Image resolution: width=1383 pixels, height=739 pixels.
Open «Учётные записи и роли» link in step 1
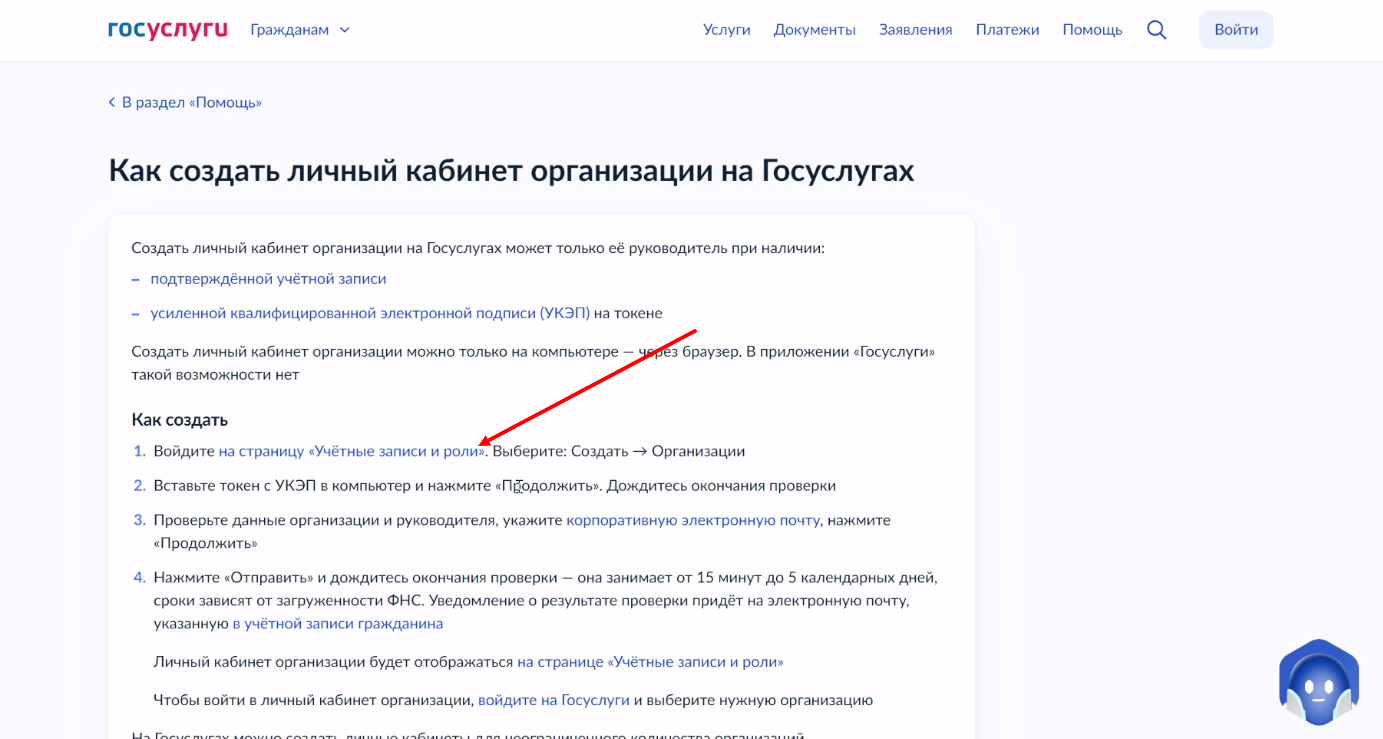tap(351, 451)
